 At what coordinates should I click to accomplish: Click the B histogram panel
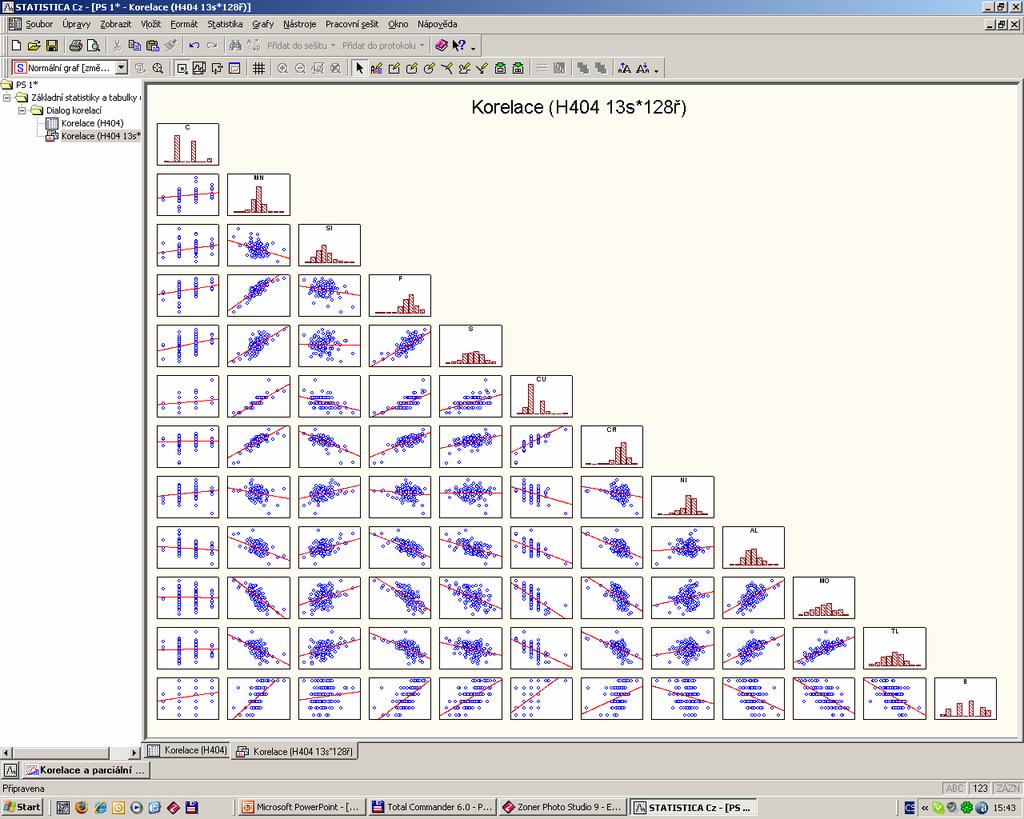point(965,699)
